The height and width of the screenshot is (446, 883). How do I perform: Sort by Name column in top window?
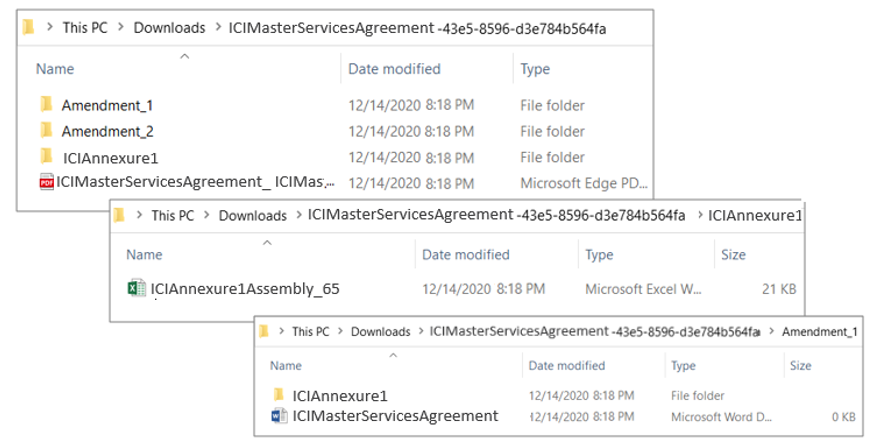click(x=55, y=69)
